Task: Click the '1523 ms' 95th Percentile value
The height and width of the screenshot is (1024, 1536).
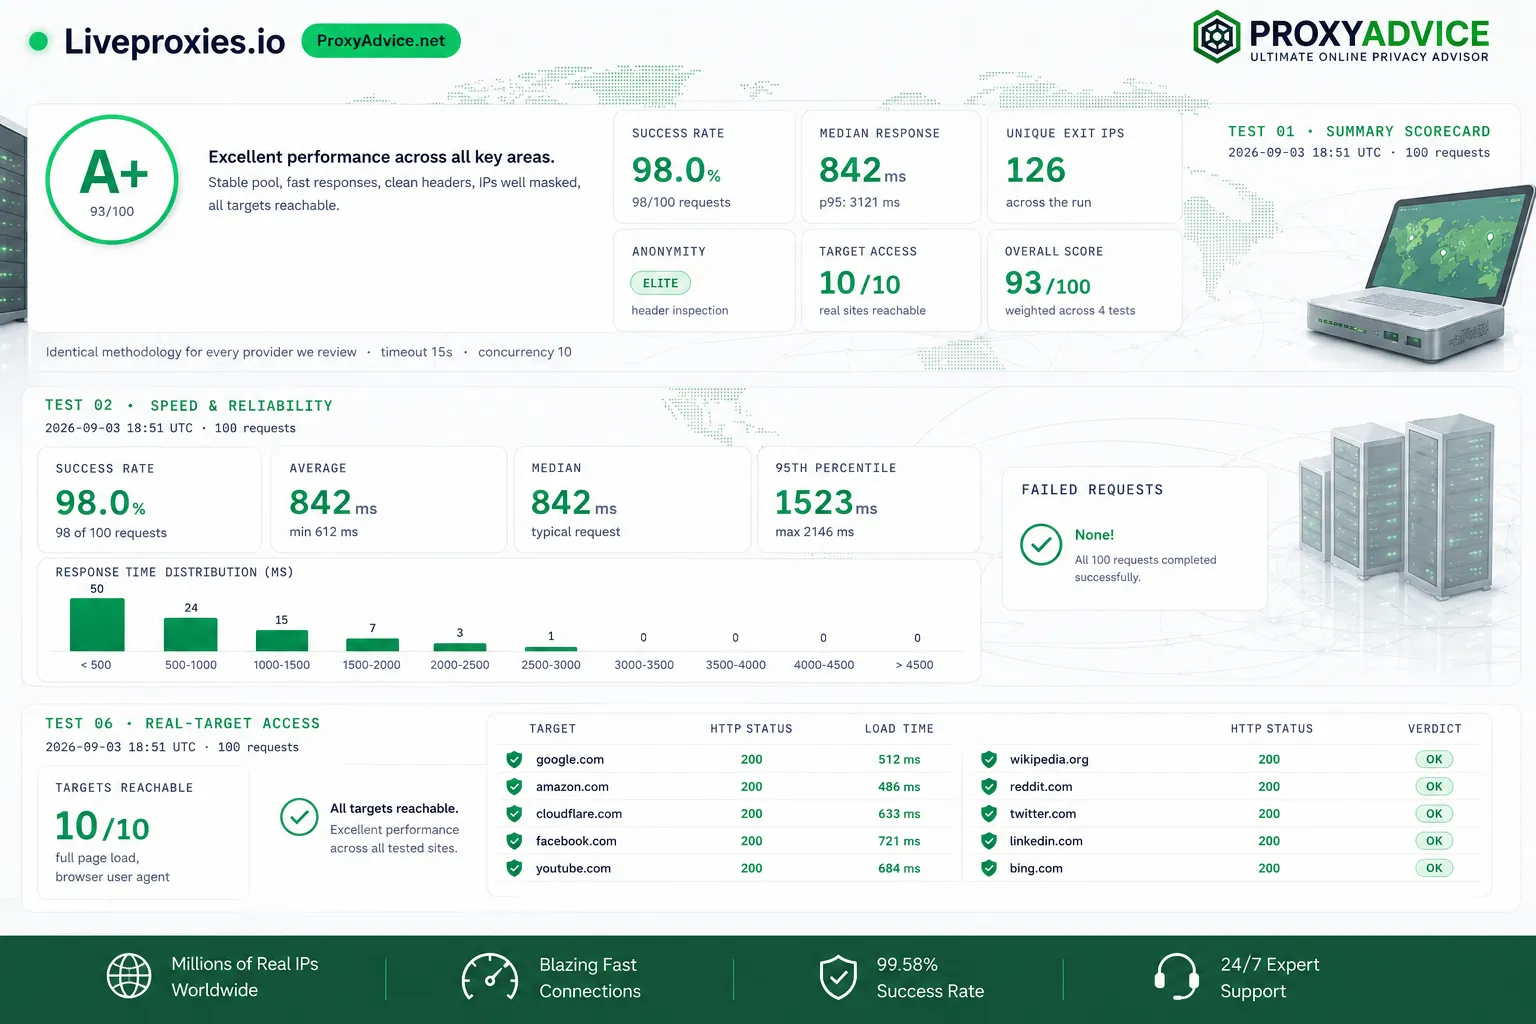Action: (826, 502)
